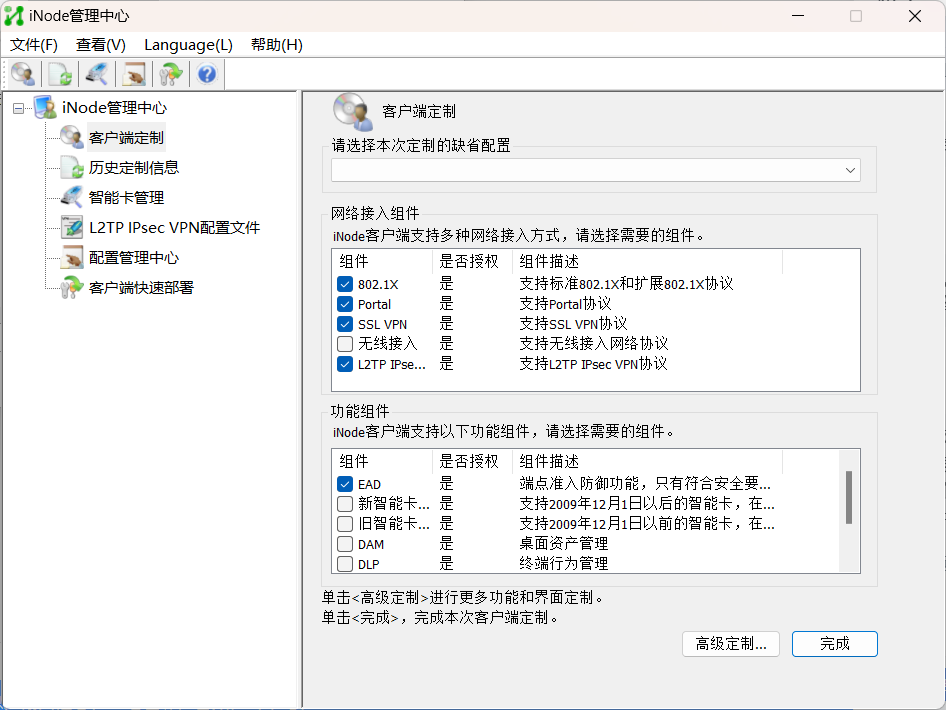Click the icon beside L2TP IPsec VPN配置文件

pos(72,227)
